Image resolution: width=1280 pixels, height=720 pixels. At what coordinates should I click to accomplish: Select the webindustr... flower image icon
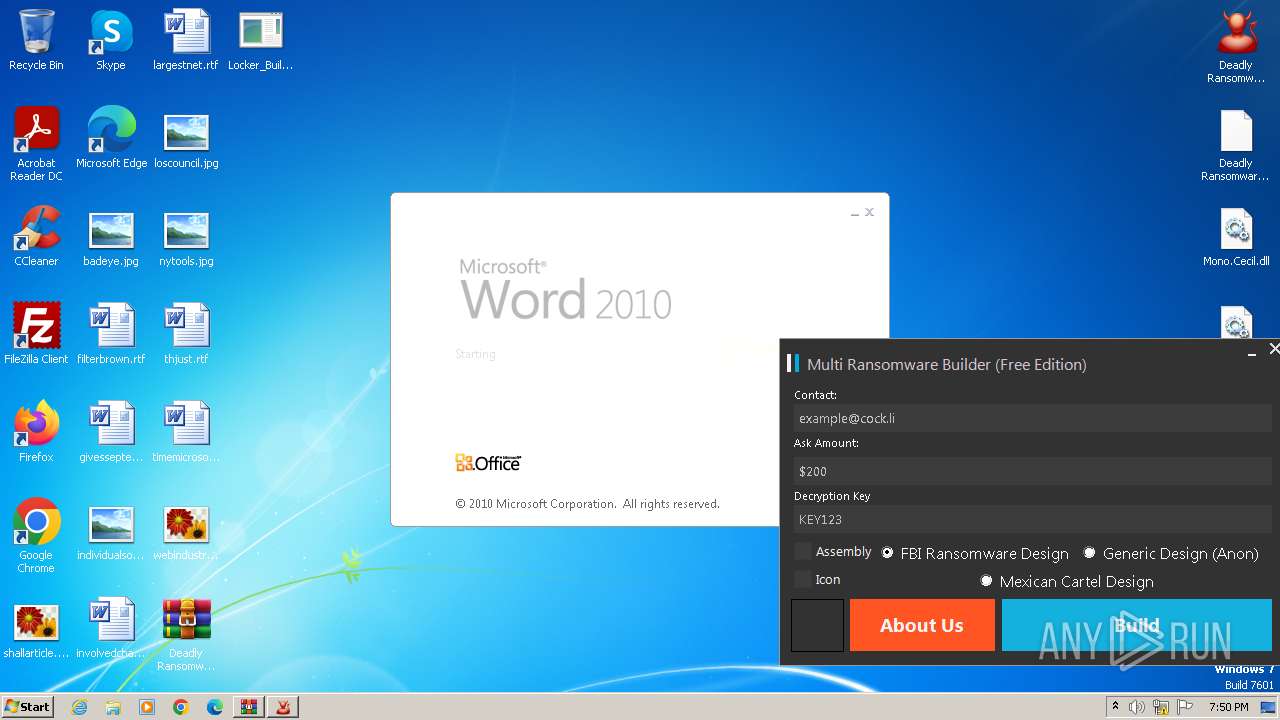tap(186, 530)
